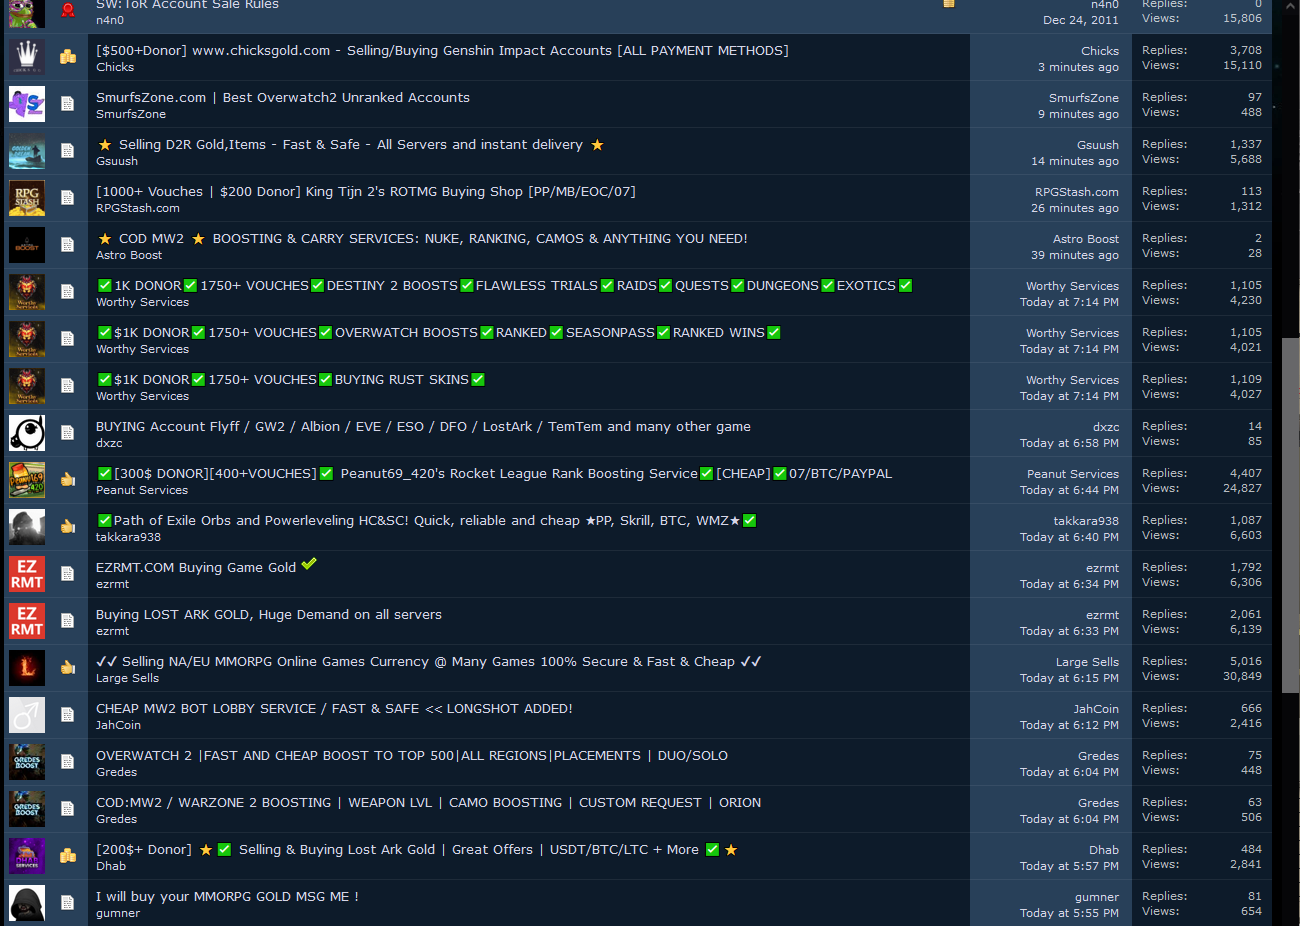Screen dimensions: 1300x926
Task: Click the Peanut Services avatar image
Action: click(27, 480)
